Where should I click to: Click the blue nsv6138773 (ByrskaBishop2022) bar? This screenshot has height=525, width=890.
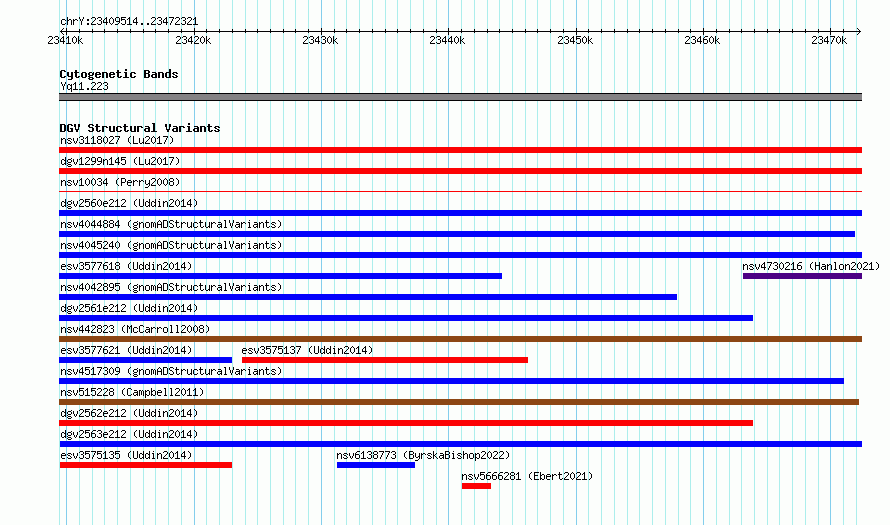[x=376, y=465]
